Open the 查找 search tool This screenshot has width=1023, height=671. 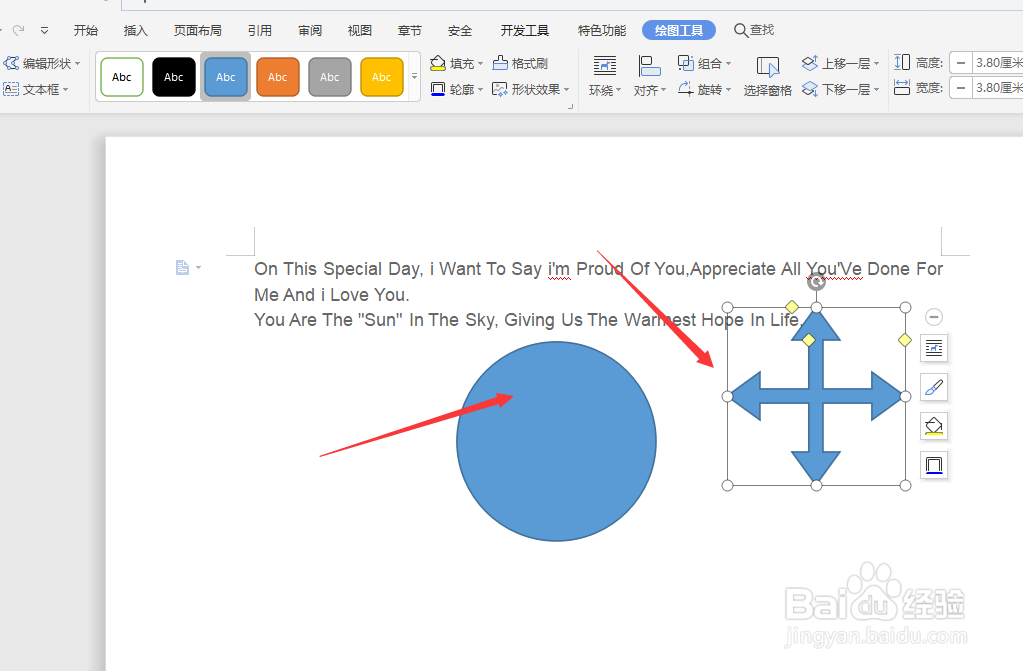point(754,30)
